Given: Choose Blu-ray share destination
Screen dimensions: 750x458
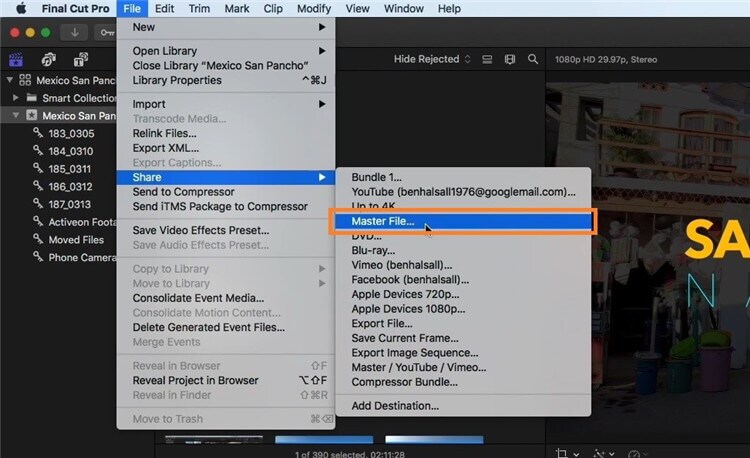Looking at the screenshot, I should pos(463,251).
